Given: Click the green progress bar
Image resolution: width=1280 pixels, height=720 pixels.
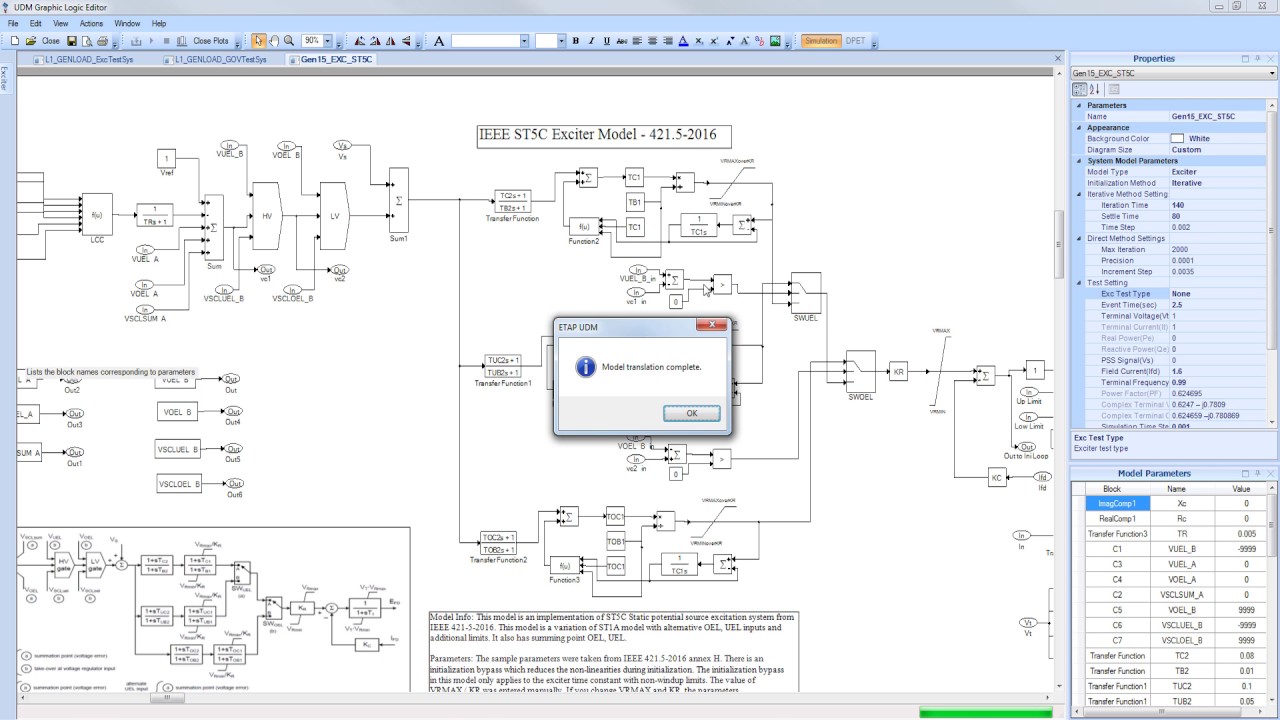Looking at the screenshot, I should [x=985, y=713].
